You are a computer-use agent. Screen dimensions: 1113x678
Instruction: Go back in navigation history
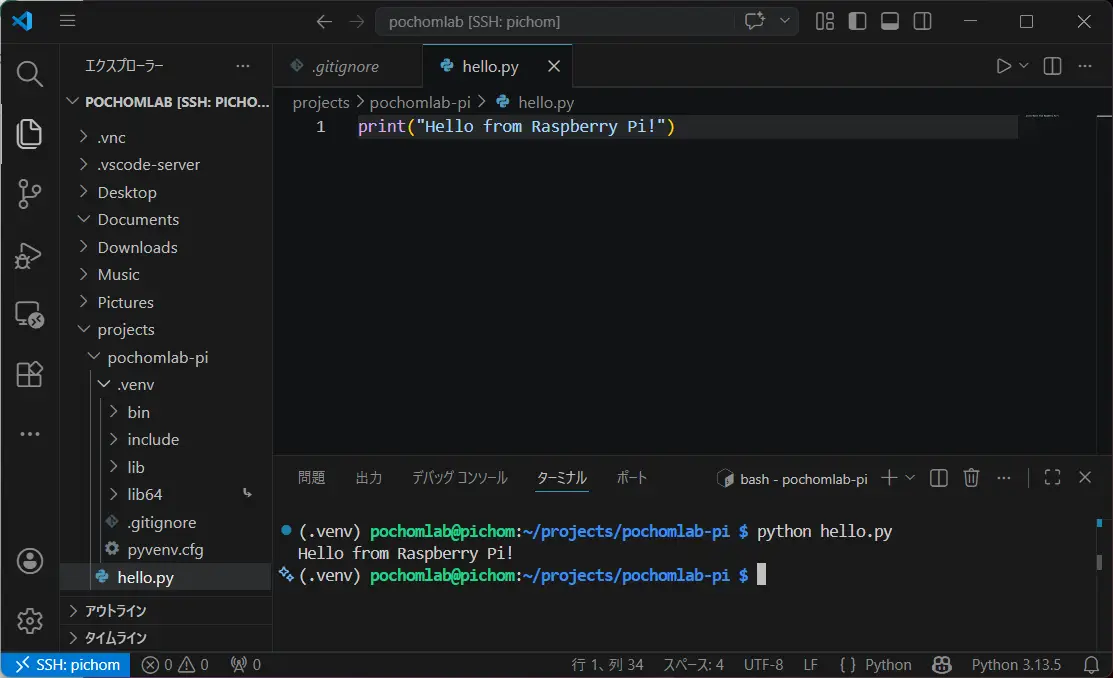click(324, 21)
